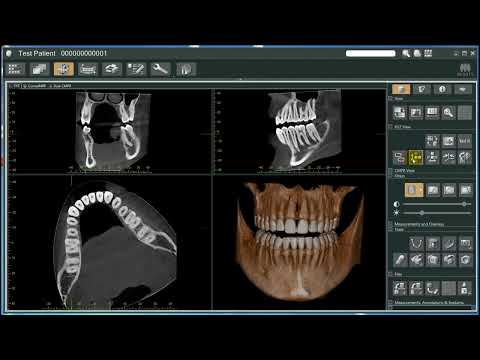Image resolution: width=480 pixels, height=360 pixels.
Task: Click the second icon in Tools bottom row
Action: click(416, 260)
